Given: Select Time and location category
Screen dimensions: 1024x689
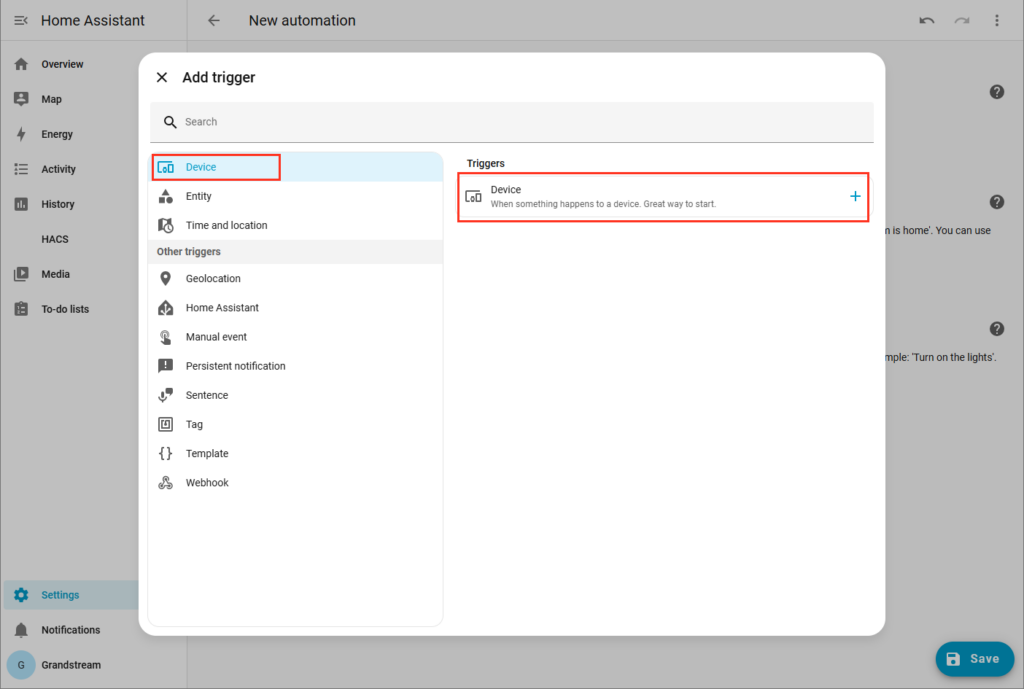Looking at the screenshot, I should [x=296, y=225].
